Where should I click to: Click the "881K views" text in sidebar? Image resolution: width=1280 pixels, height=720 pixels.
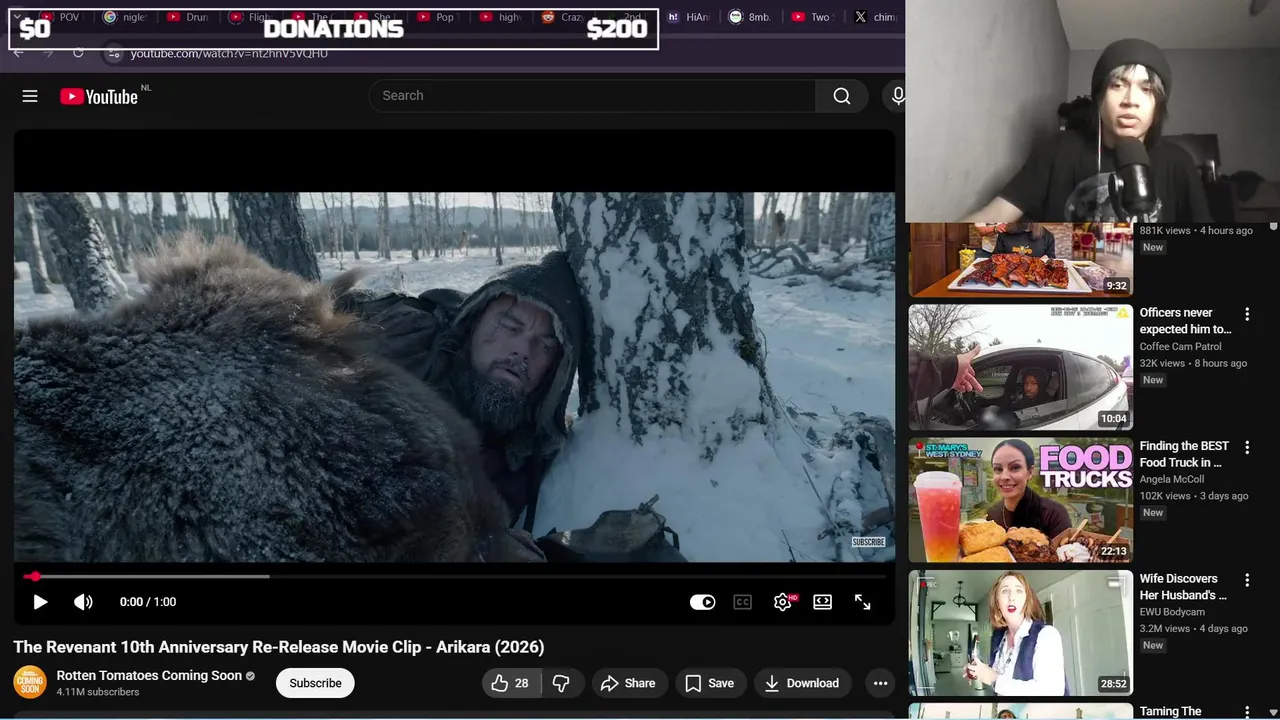click(x=1165, y=230)
